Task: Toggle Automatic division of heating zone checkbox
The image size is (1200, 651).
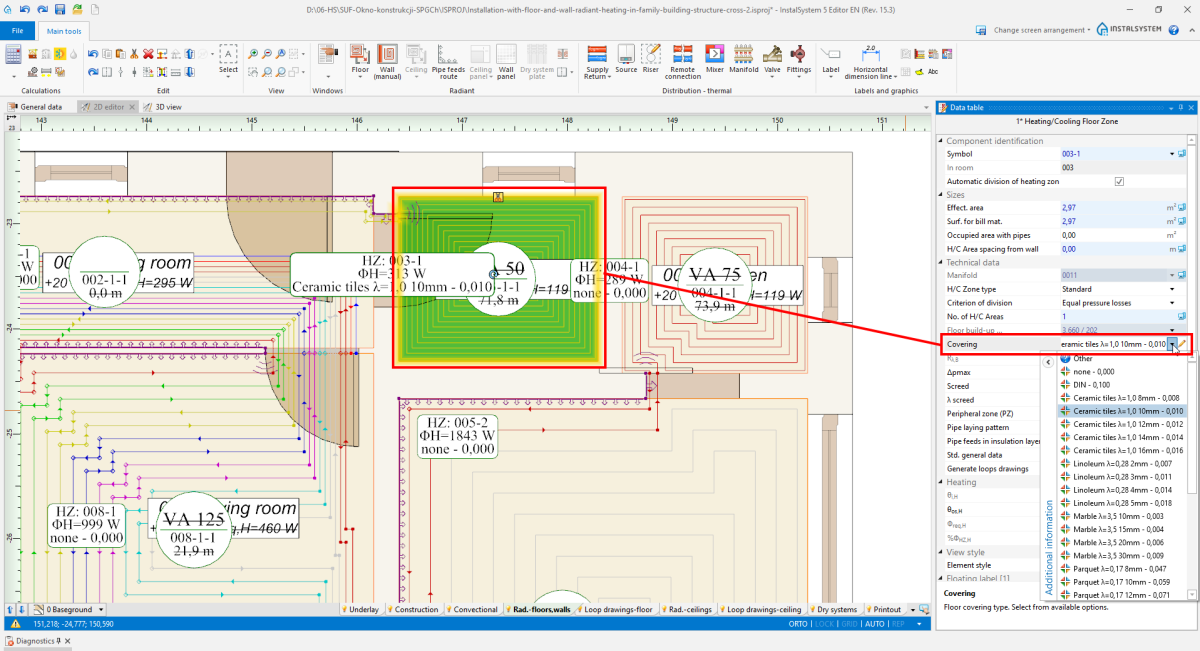Action: coord(1119,181)
